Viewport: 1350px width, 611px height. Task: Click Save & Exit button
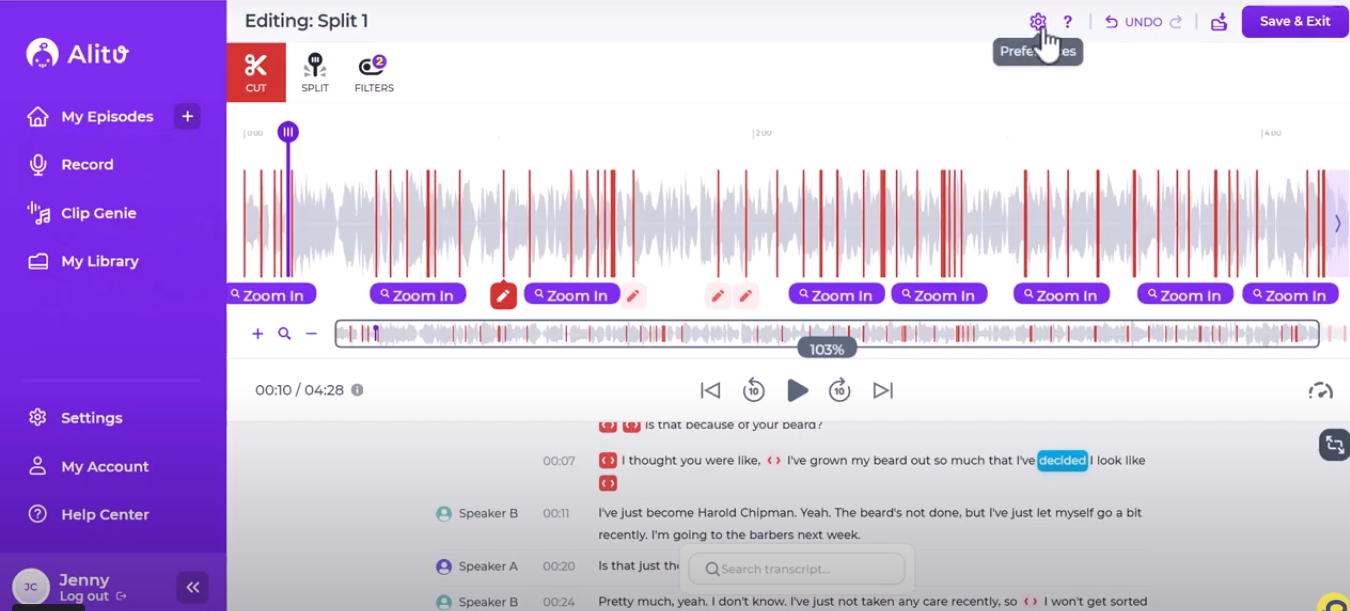pos(1294,21)
